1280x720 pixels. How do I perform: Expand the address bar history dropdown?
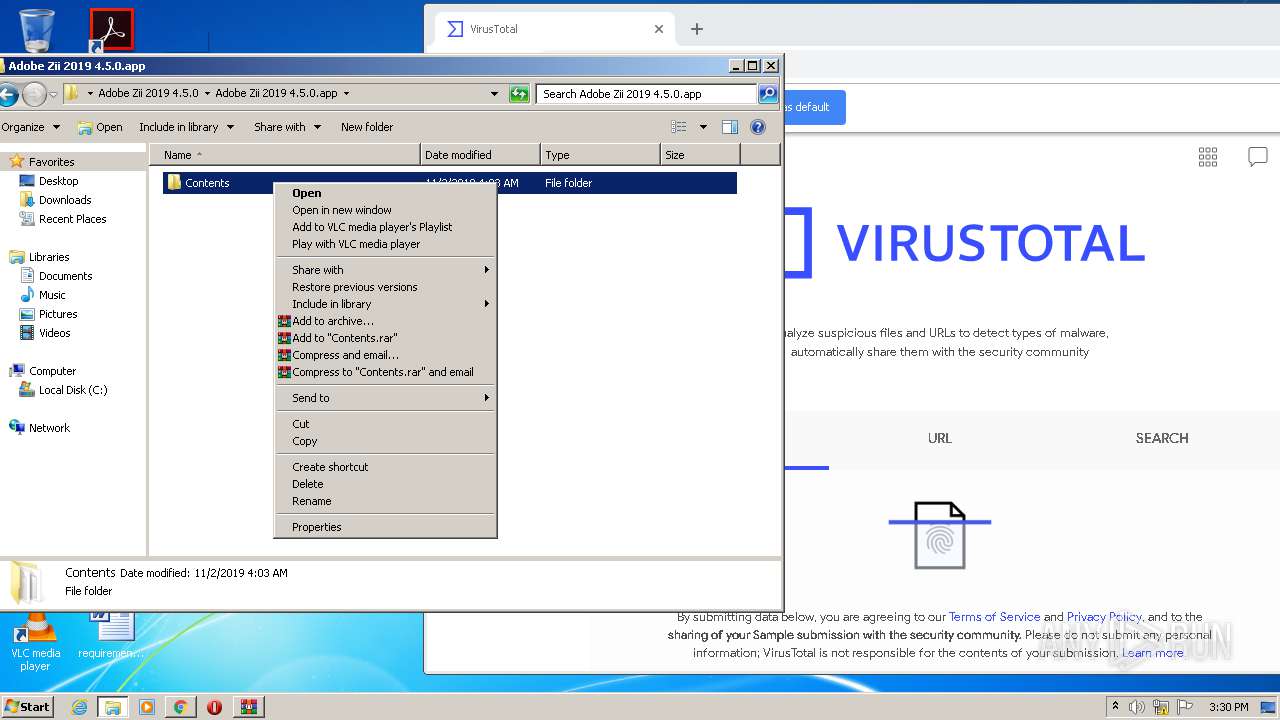click(494, 94)
